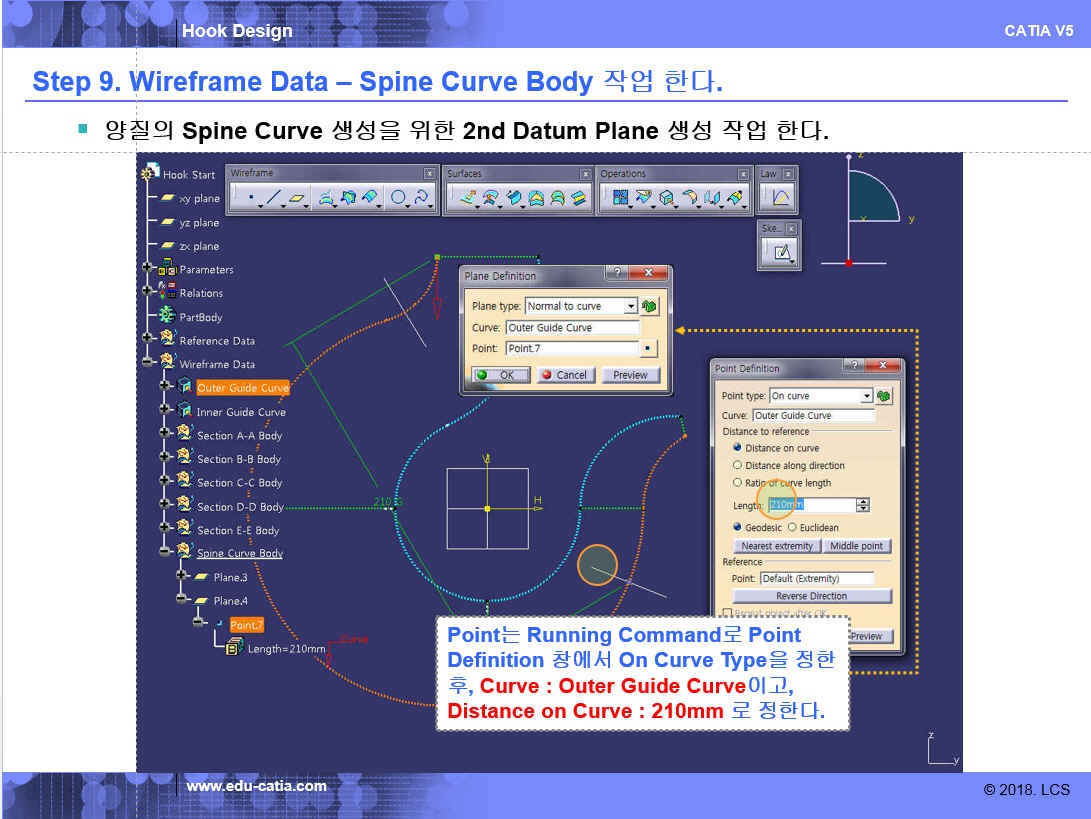This screenshot has height=819, width=1091.
Task: Click OK in Plane Definition dialog
Action: [x=500, y=375]
